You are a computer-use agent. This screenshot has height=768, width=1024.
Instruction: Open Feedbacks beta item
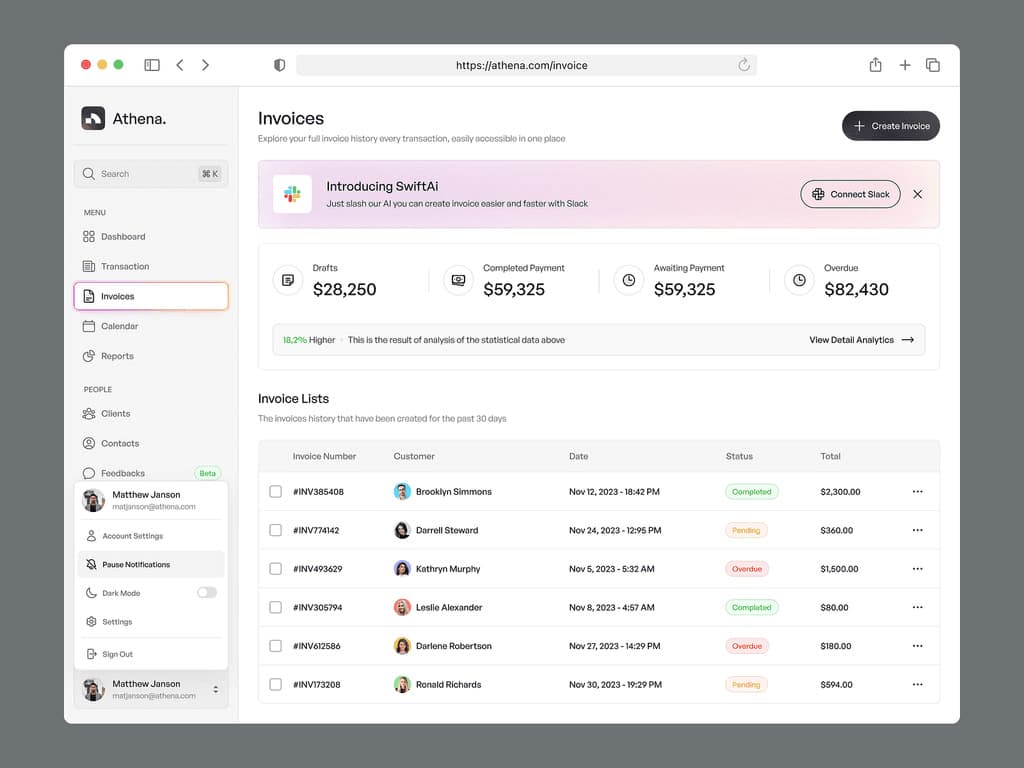[151, 473]
